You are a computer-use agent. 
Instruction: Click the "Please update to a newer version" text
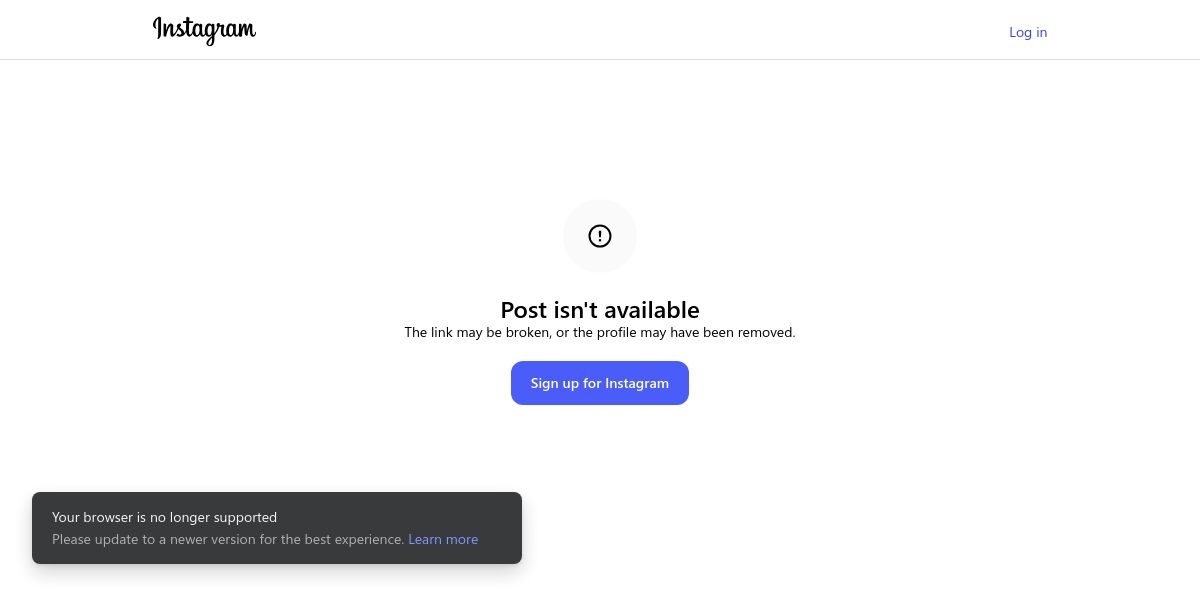(x=228, y=539)
